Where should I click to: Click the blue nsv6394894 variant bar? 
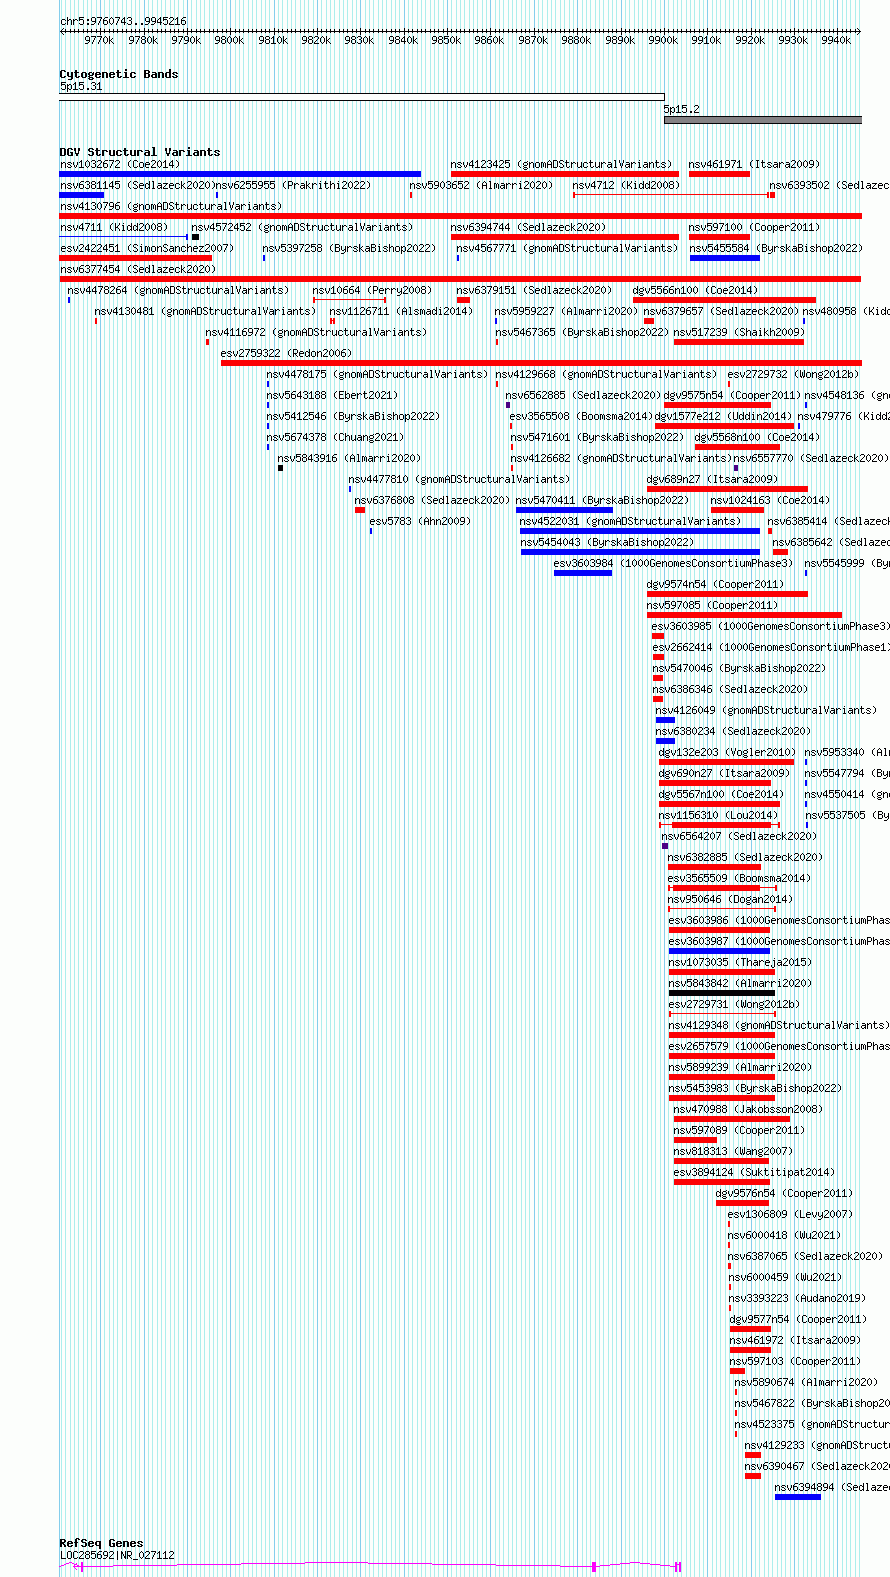(x=797, y=1497)
